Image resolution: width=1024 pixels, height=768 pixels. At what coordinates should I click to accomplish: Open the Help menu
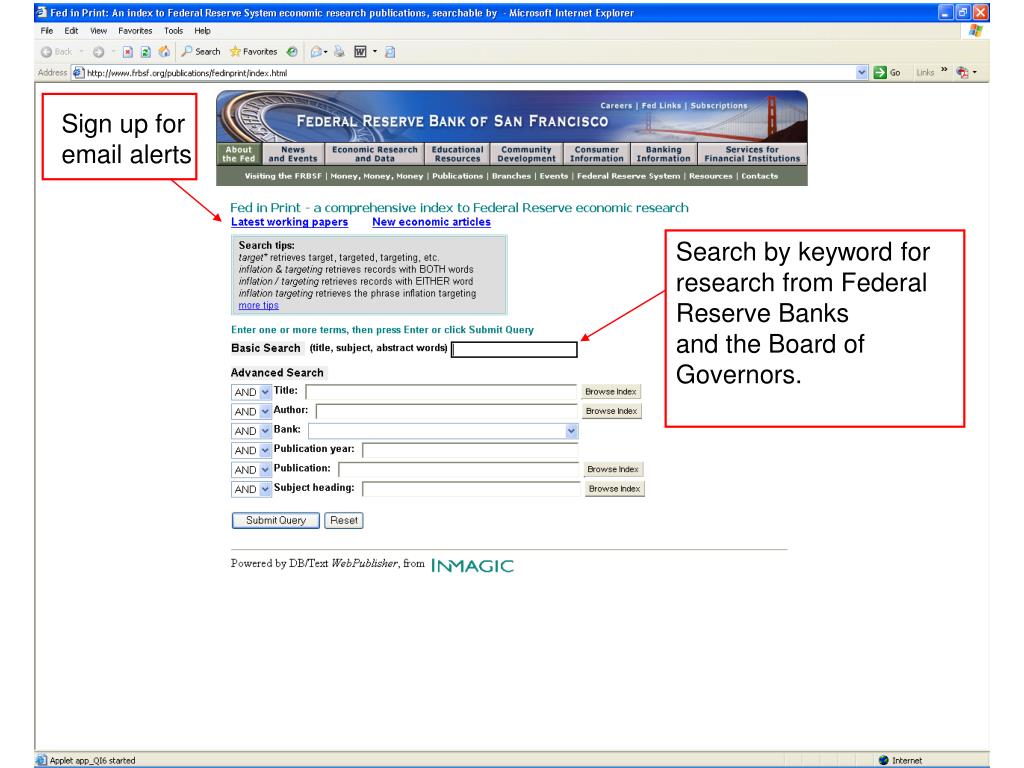(x=202, y=31)
